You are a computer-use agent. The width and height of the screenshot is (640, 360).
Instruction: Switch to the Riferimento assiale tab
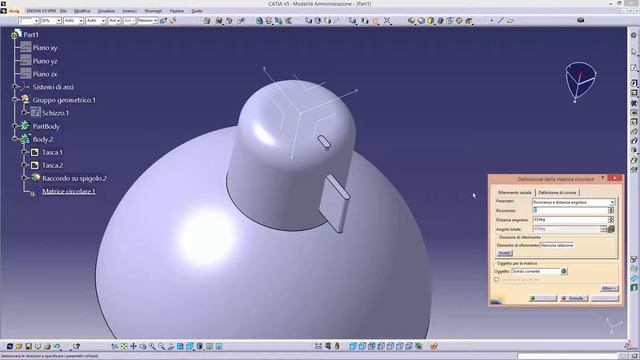[x=515, y=192]
